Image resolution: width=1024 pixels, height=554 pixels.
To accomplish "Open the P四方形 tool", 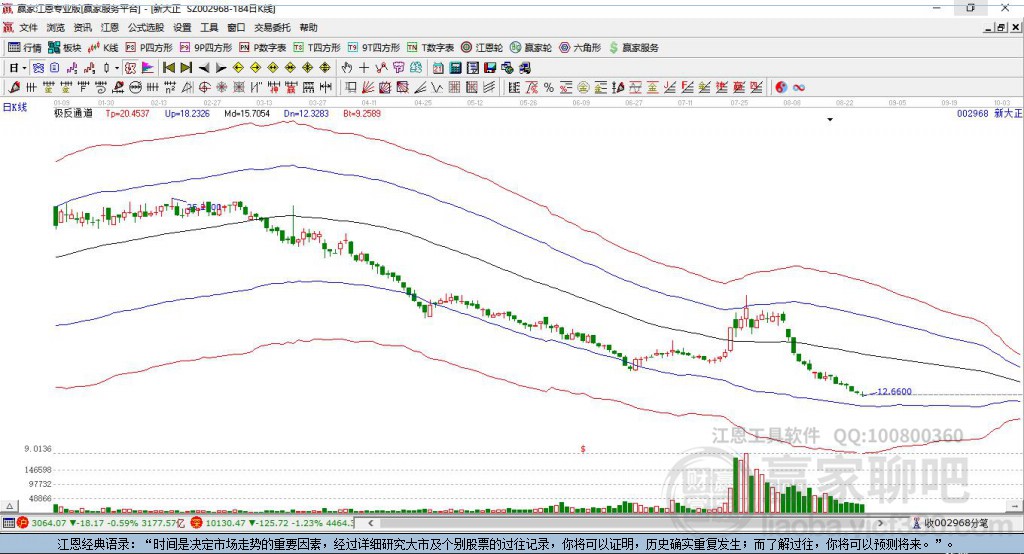I will coord(149,48).
